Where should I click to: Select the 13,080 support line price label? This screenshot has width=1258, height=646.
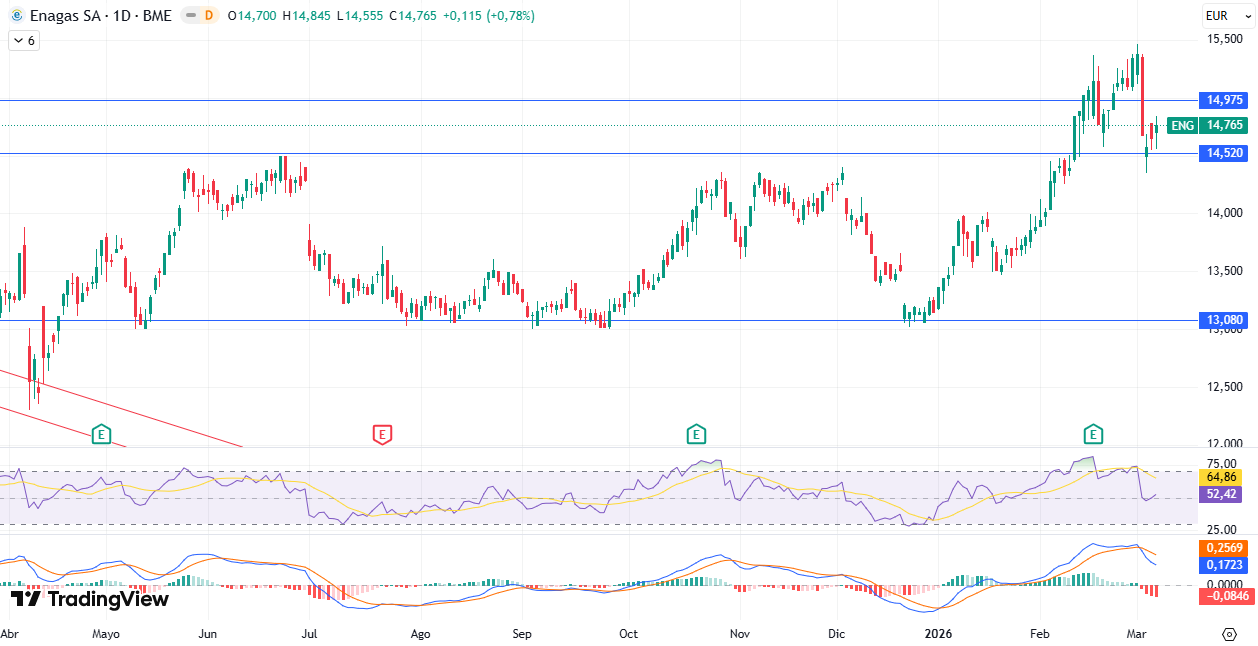(x=1225, y=320)
